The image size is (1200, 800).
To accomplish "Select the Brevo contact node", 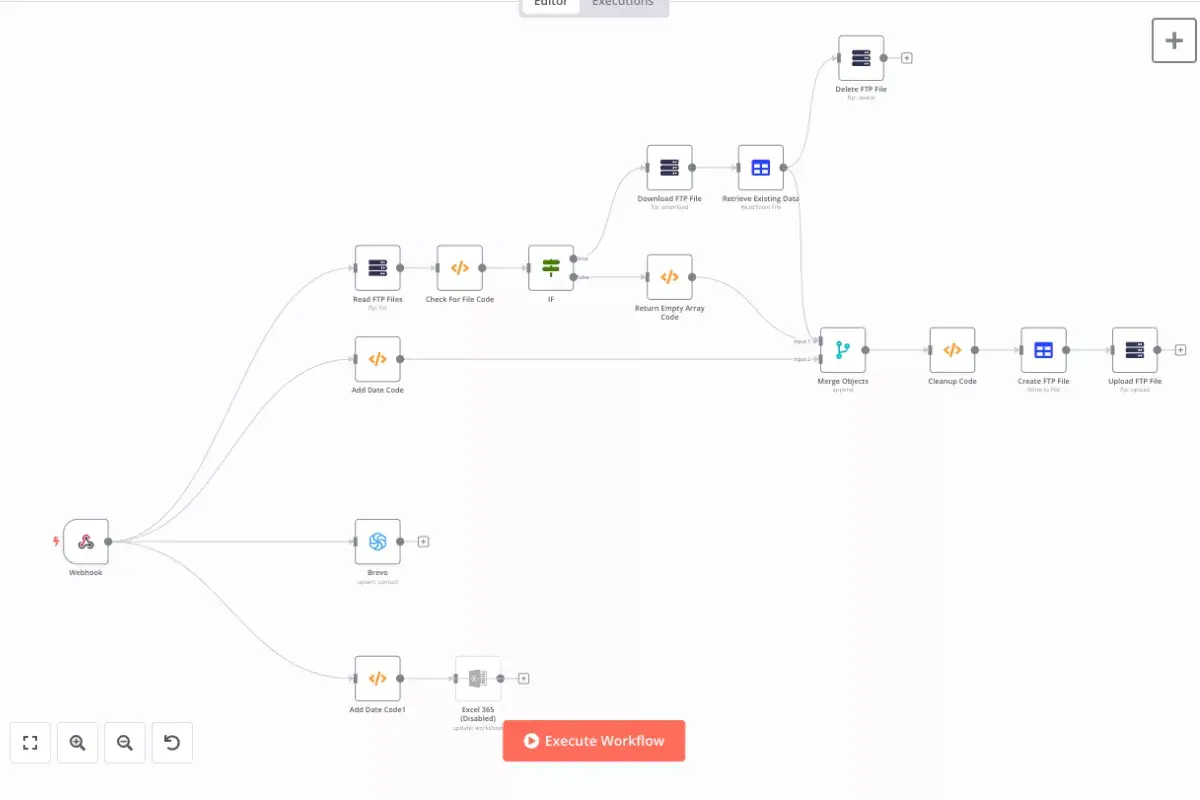I will pos(377,541).
